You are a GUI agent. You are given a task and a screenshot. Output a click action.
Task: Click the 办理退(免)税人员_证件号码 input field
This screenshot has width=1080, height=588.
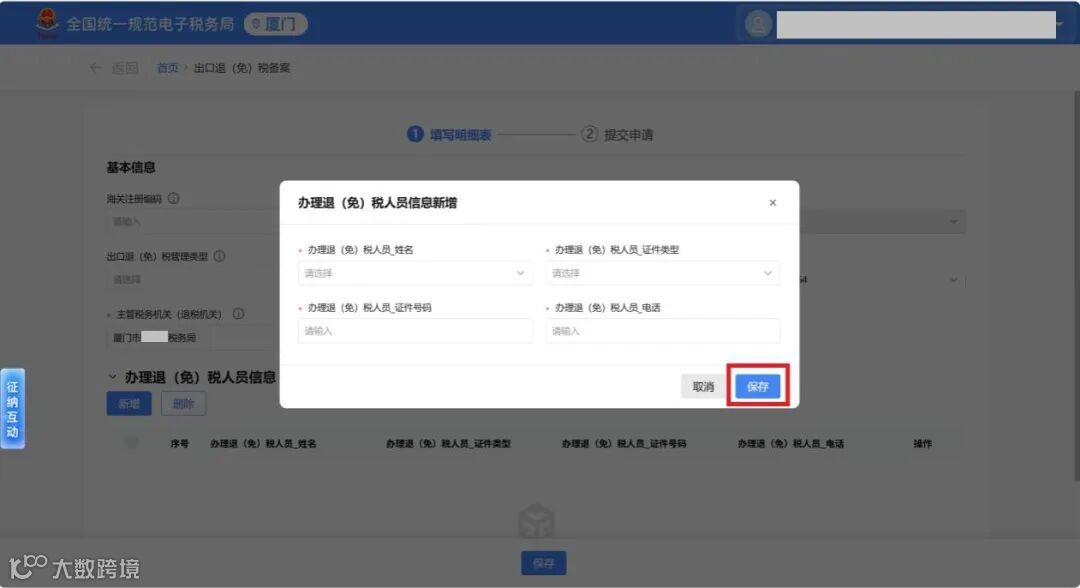(415, 331)
